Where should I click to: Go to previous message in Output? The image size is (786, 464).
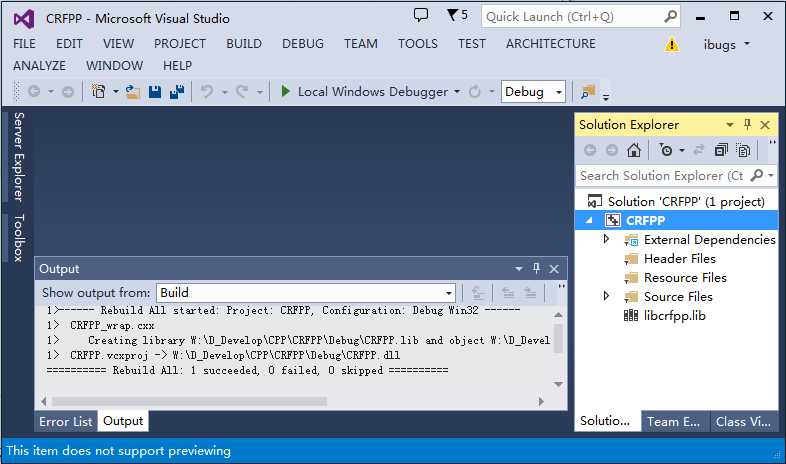508,293
